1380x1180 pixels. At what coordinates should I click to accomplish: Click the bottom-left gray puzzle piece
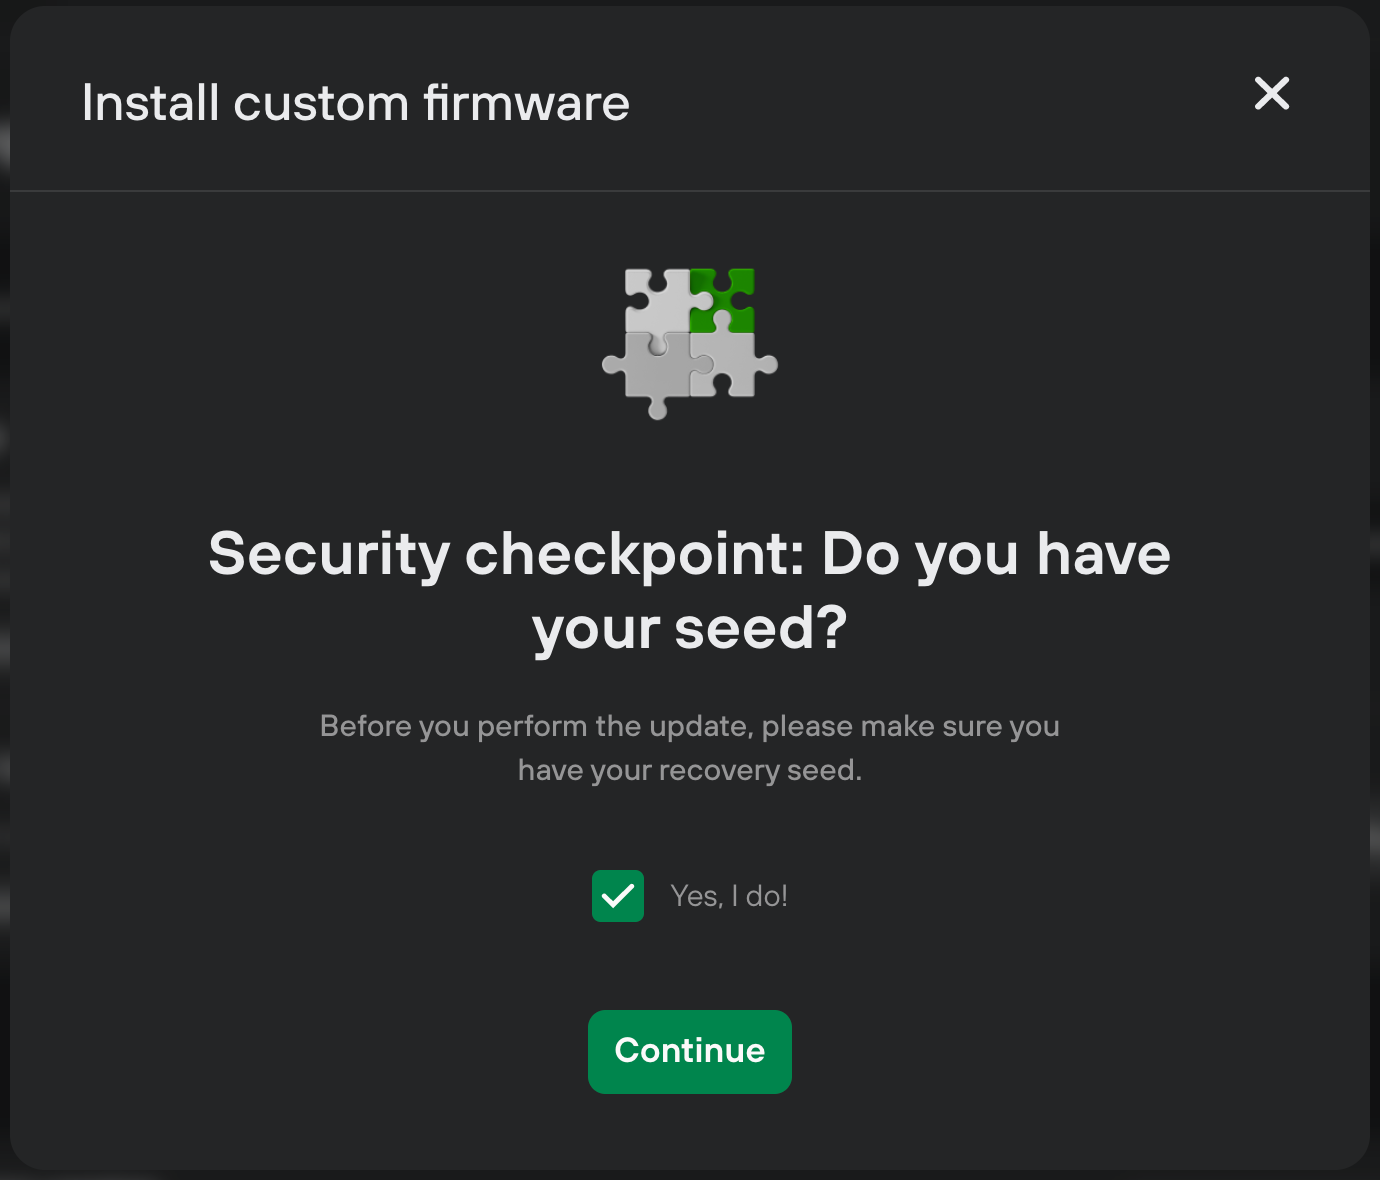650,373
